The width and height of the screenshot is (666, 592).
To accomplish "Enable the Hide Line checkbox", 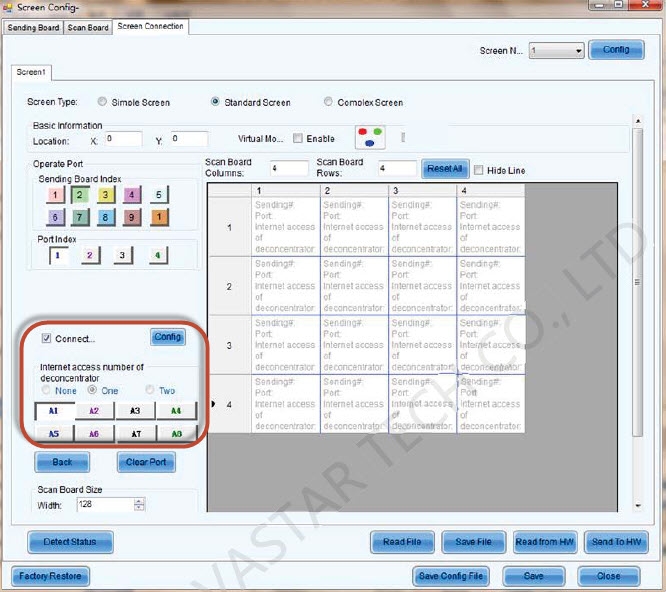I will 479,170.
